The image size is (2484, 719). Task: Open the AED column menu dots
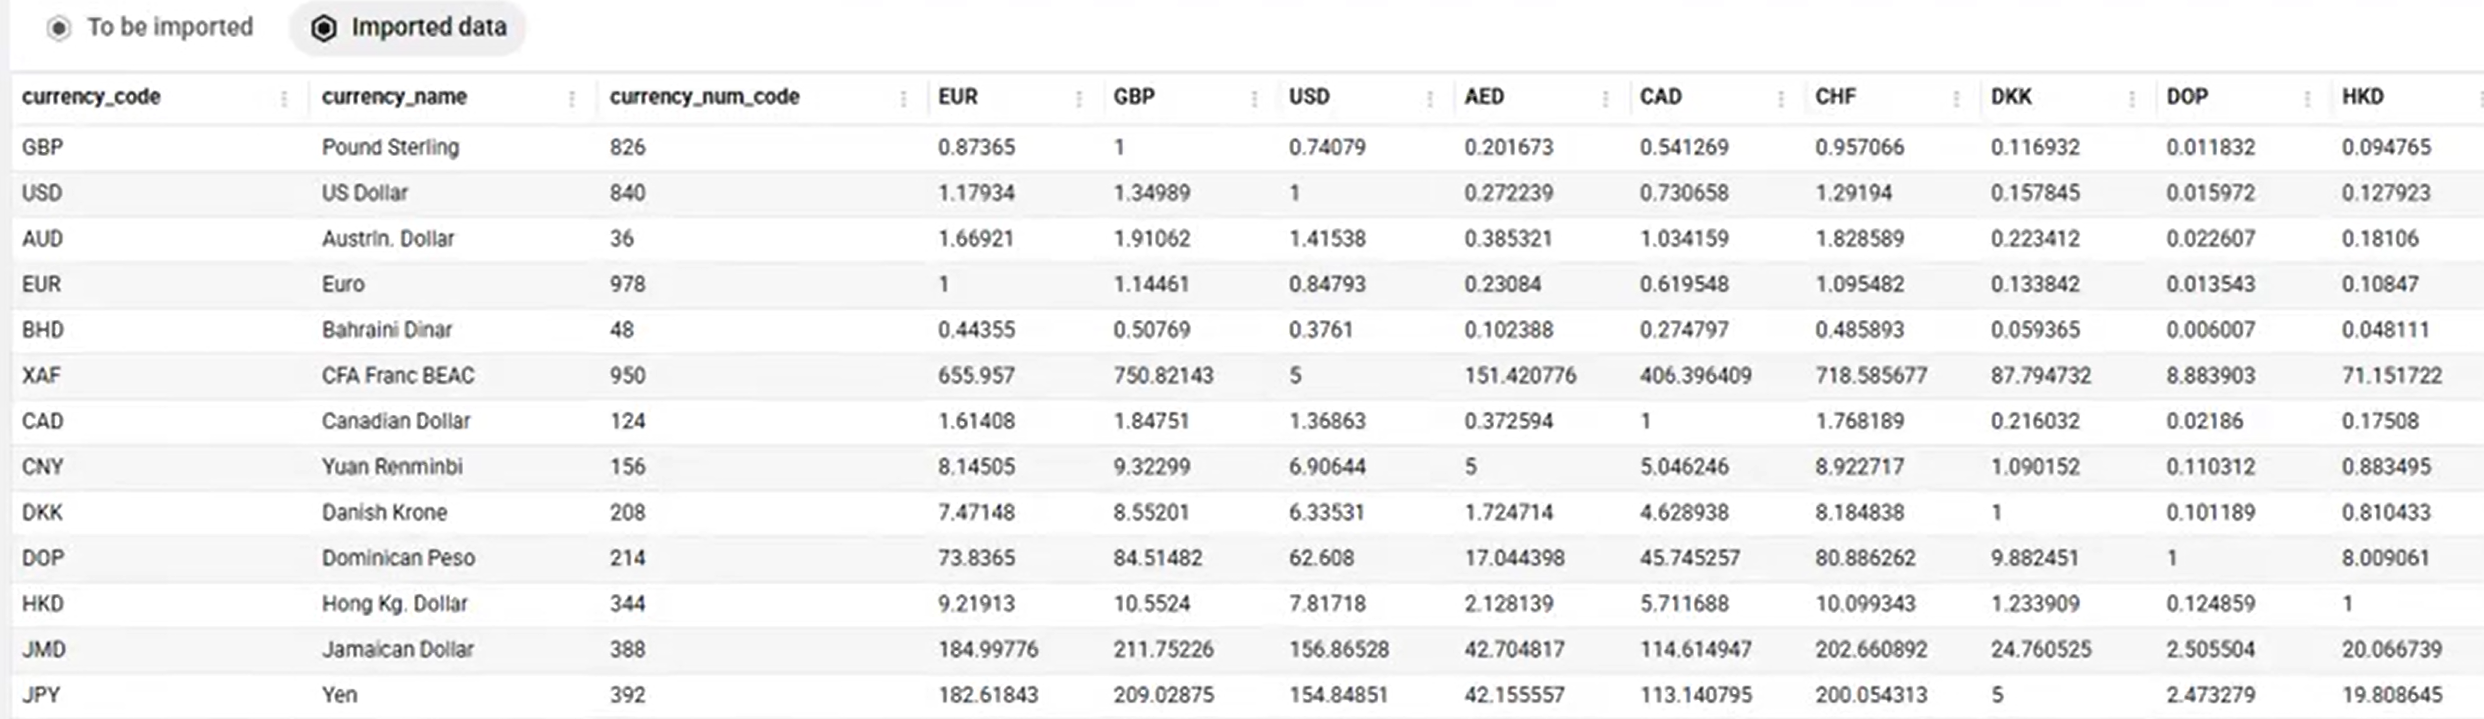pos(1605,98)
